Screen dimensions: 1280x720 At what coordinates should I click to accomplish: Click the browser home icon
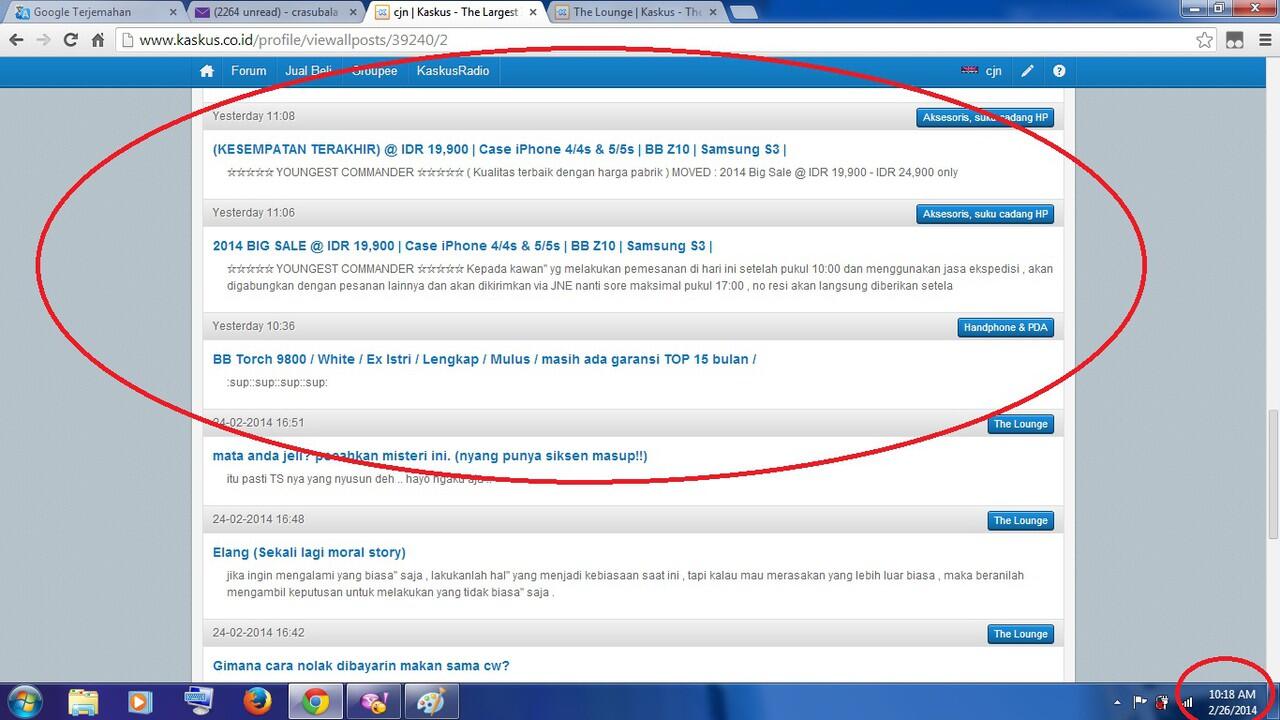[98, 40]
